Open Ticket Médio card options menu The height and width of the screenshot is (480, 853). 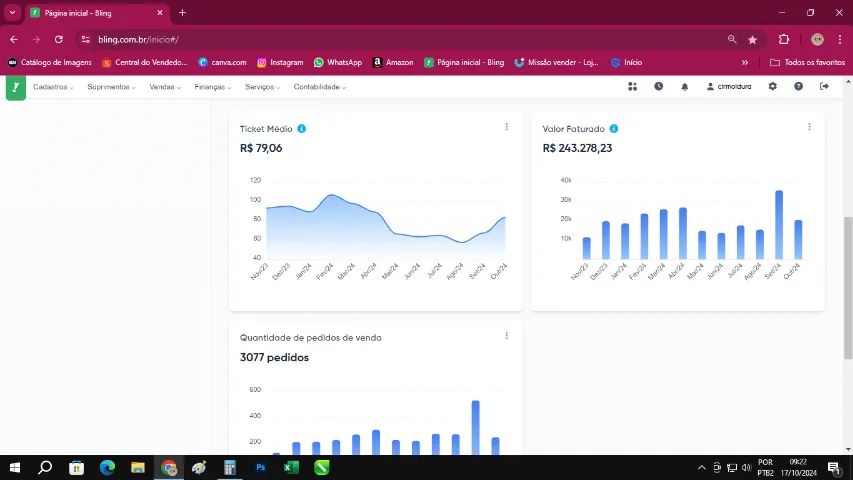coord(507,127)
